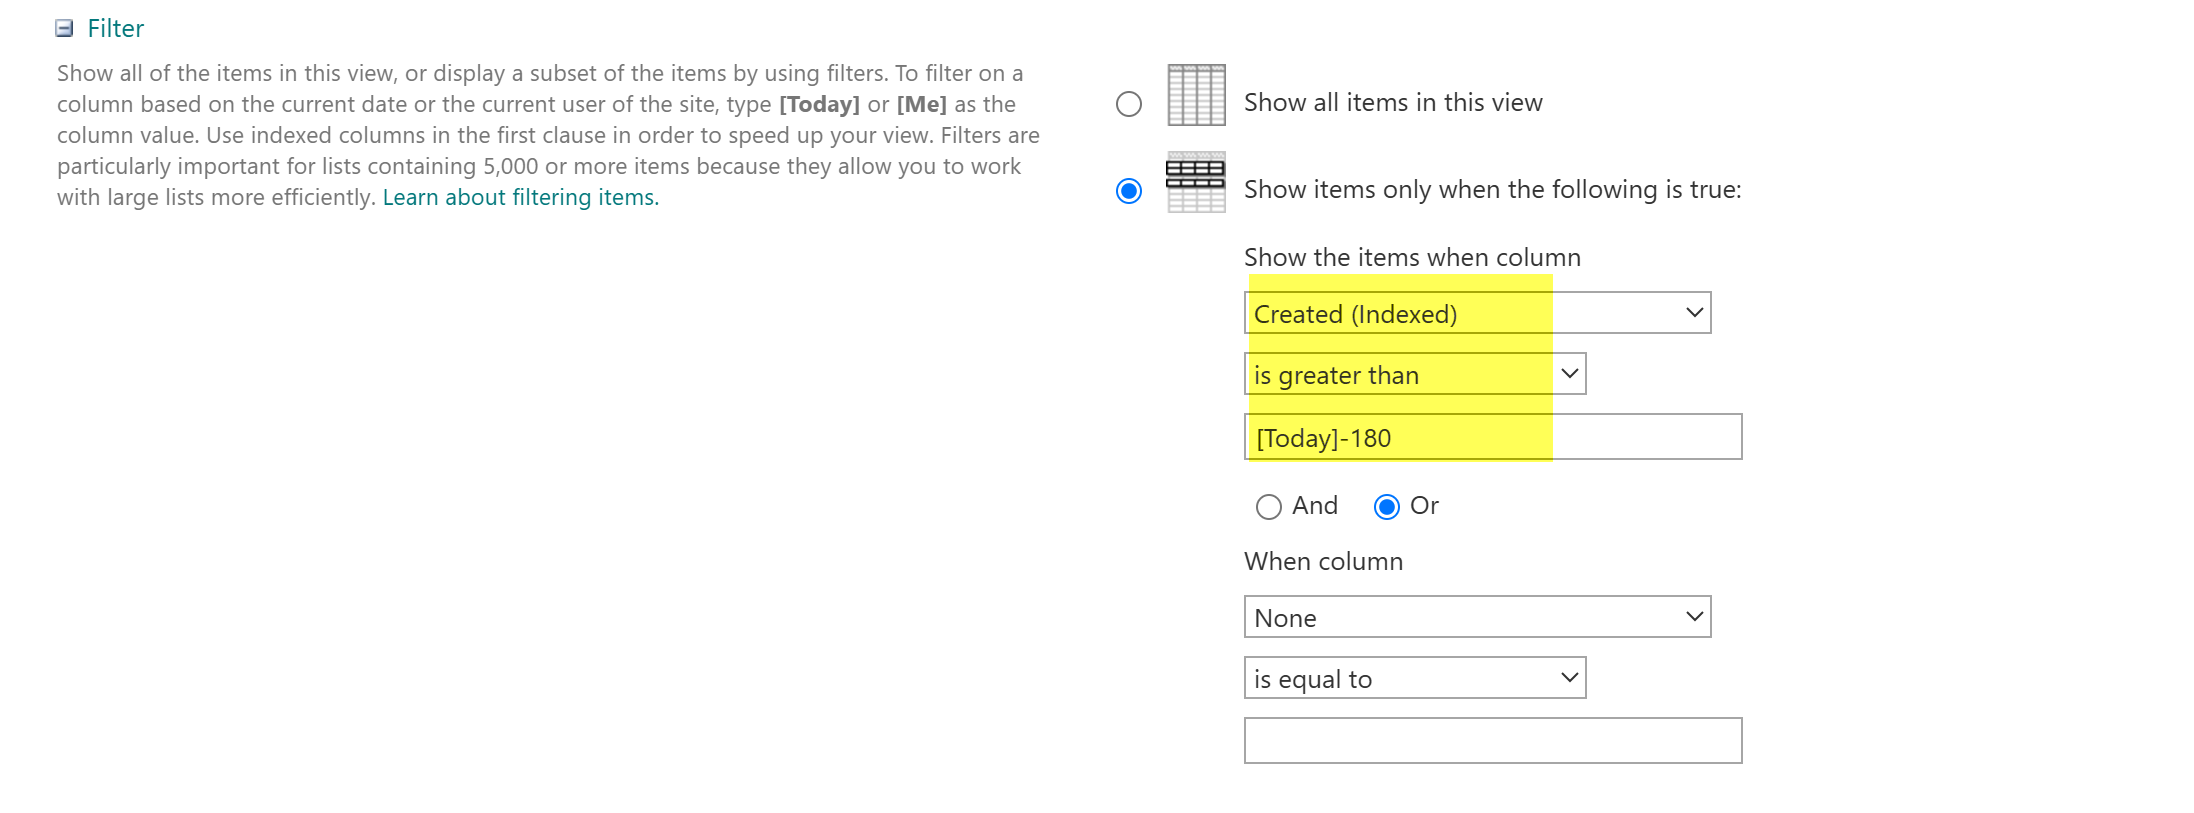Click the empty second filter value field
The width and height of the screenshot is (2194, 813).
[x=1492, y=741]
